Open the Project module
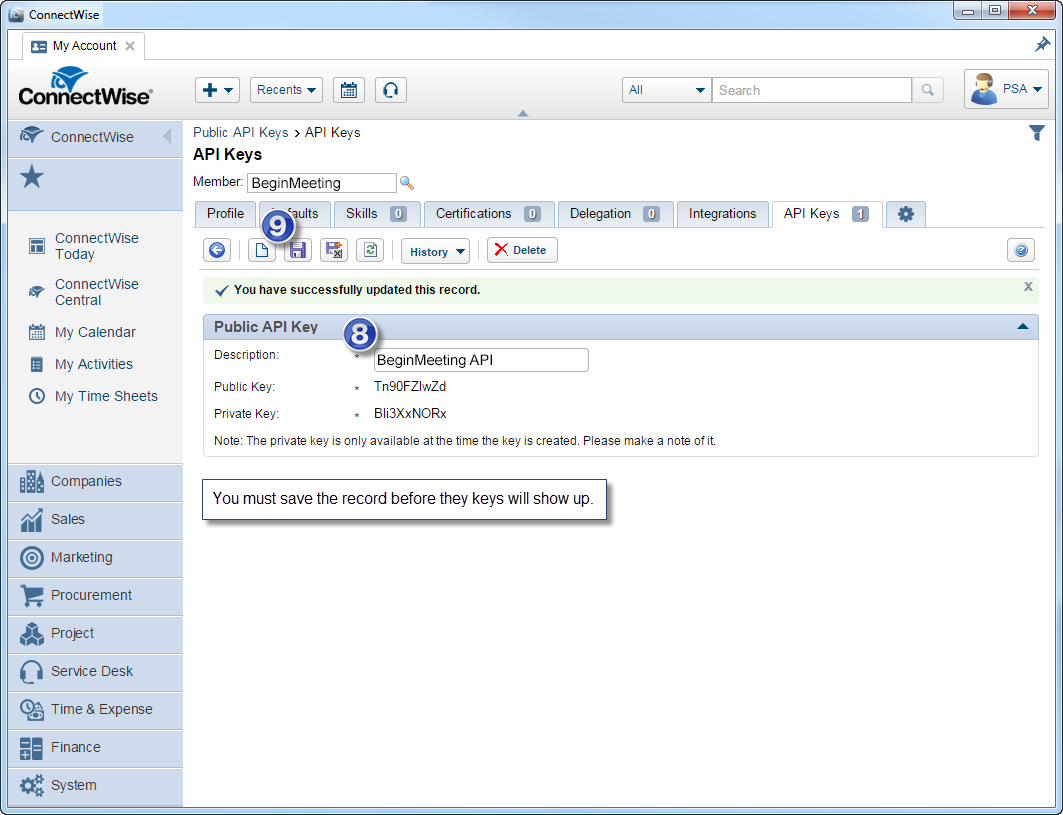 (x=96, y=634)
